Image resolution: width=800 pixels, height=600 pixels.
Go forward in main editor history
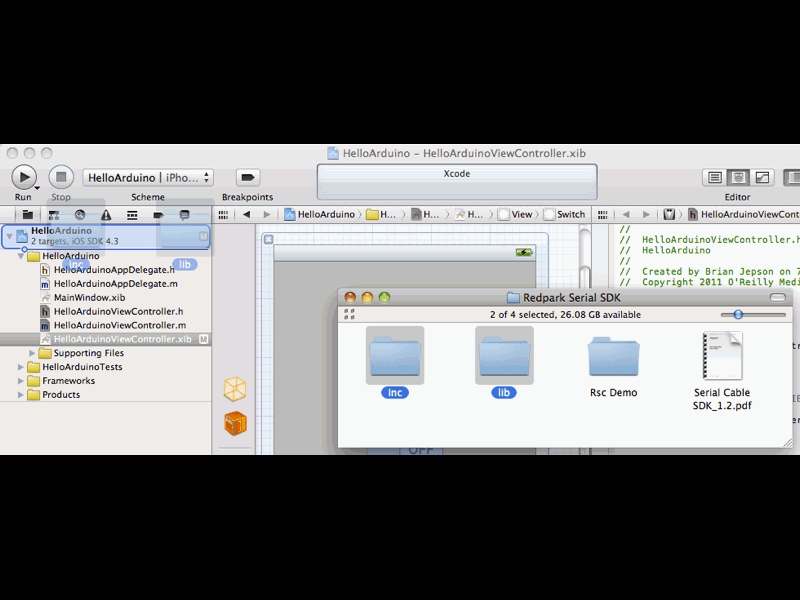coord(267,215)
